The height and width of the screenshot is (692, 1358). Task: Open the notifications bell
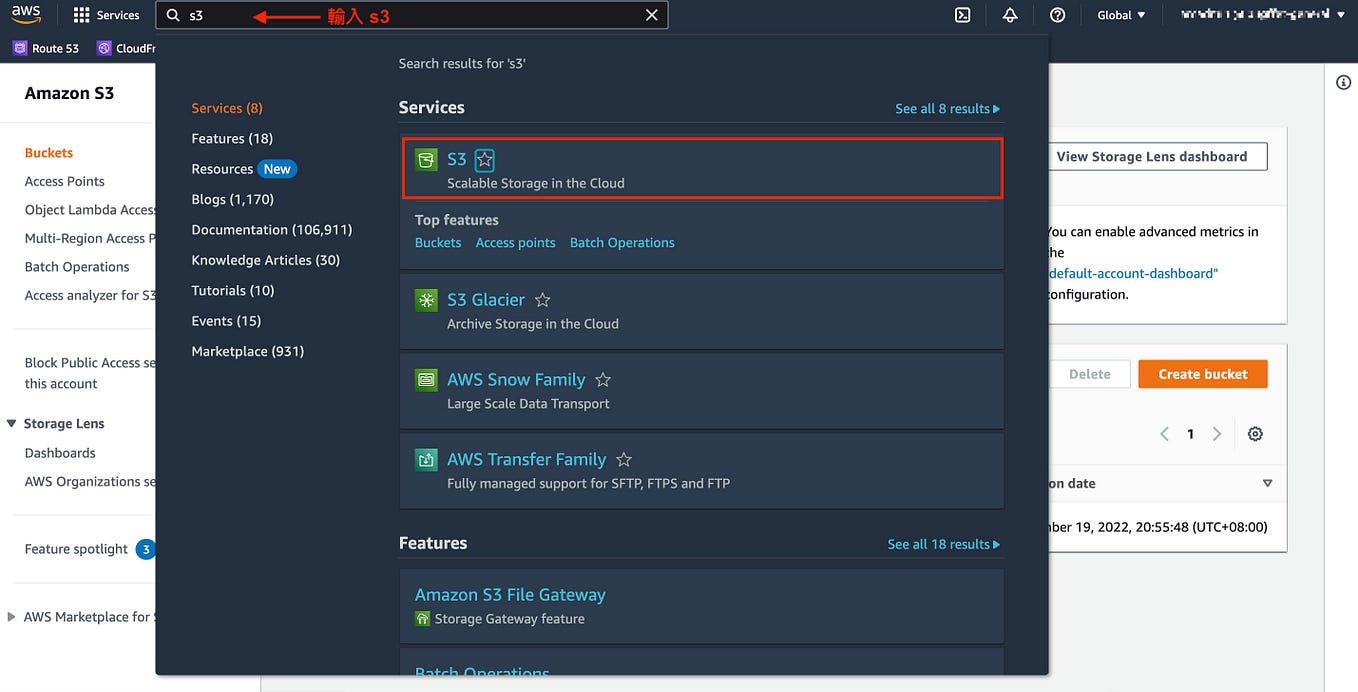click(1009, 15)
